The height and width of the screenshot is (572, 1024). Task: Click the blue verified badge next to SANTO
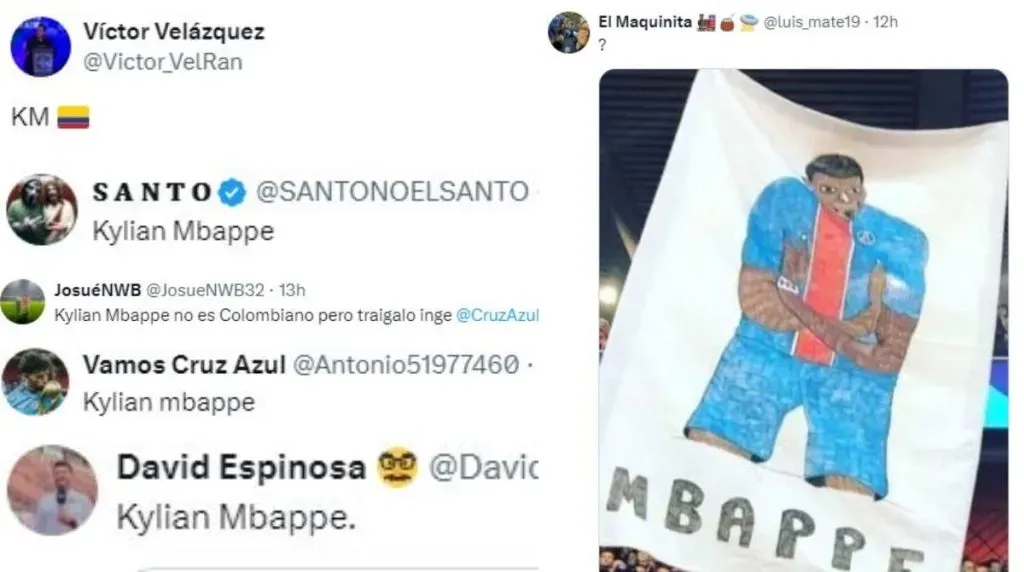(232, 193)
